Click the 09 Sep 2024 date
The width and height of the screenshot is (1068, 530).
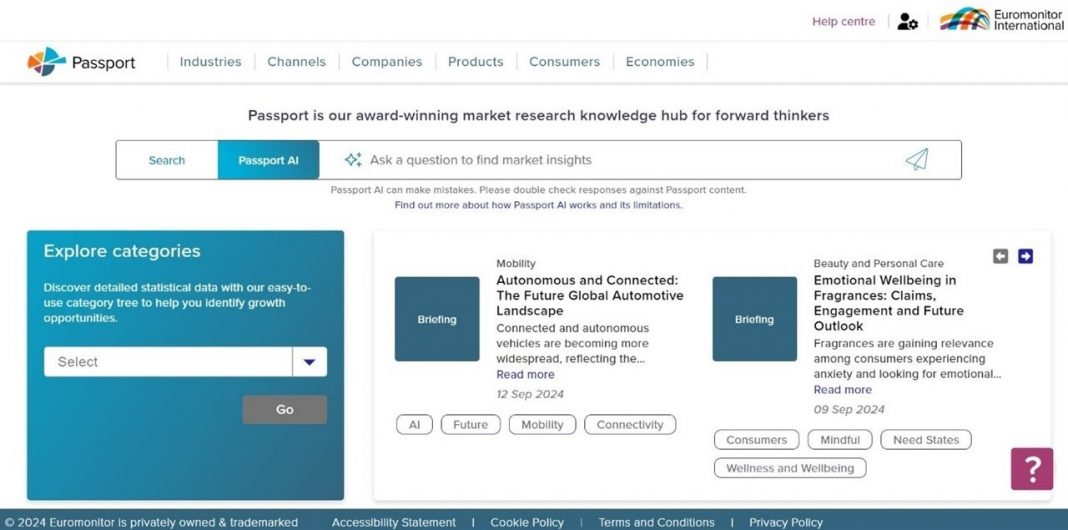(x=849, y=409)
